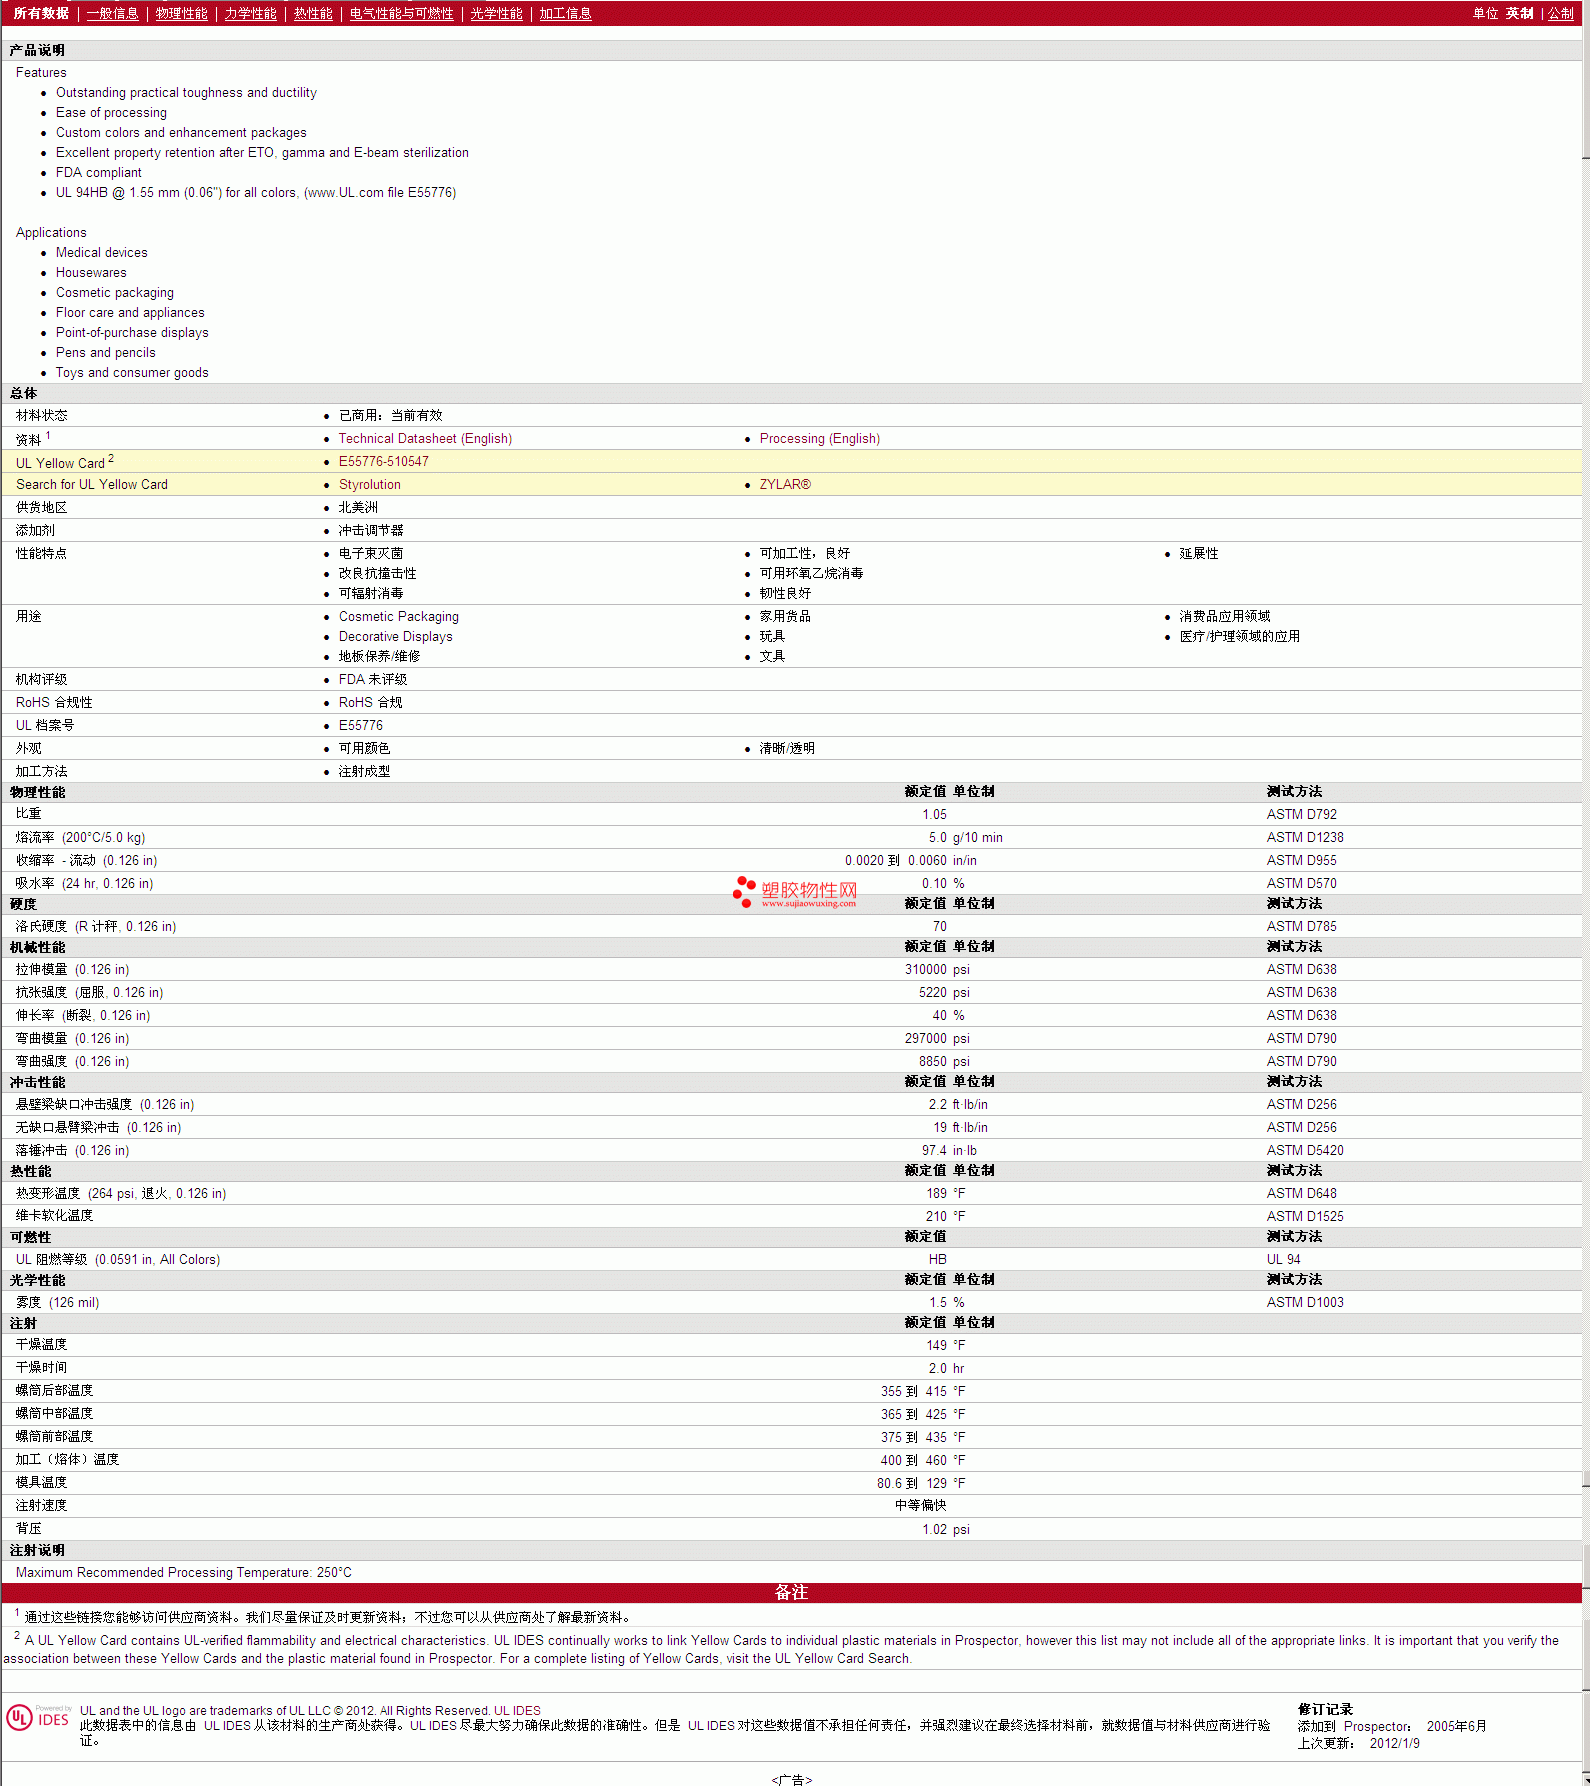
Task: Open the Processing (English) link
Action: tap(820, 439)
